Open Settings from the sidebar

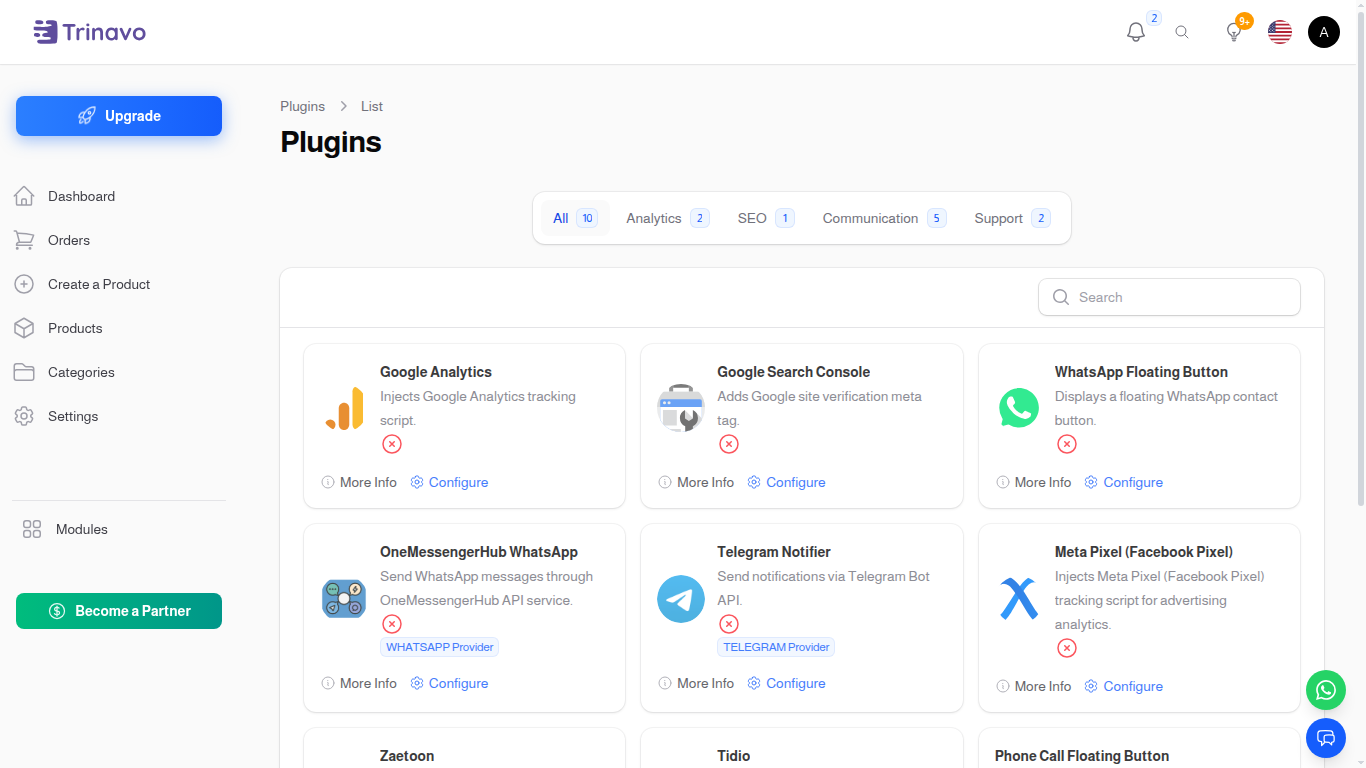[119, 416]
